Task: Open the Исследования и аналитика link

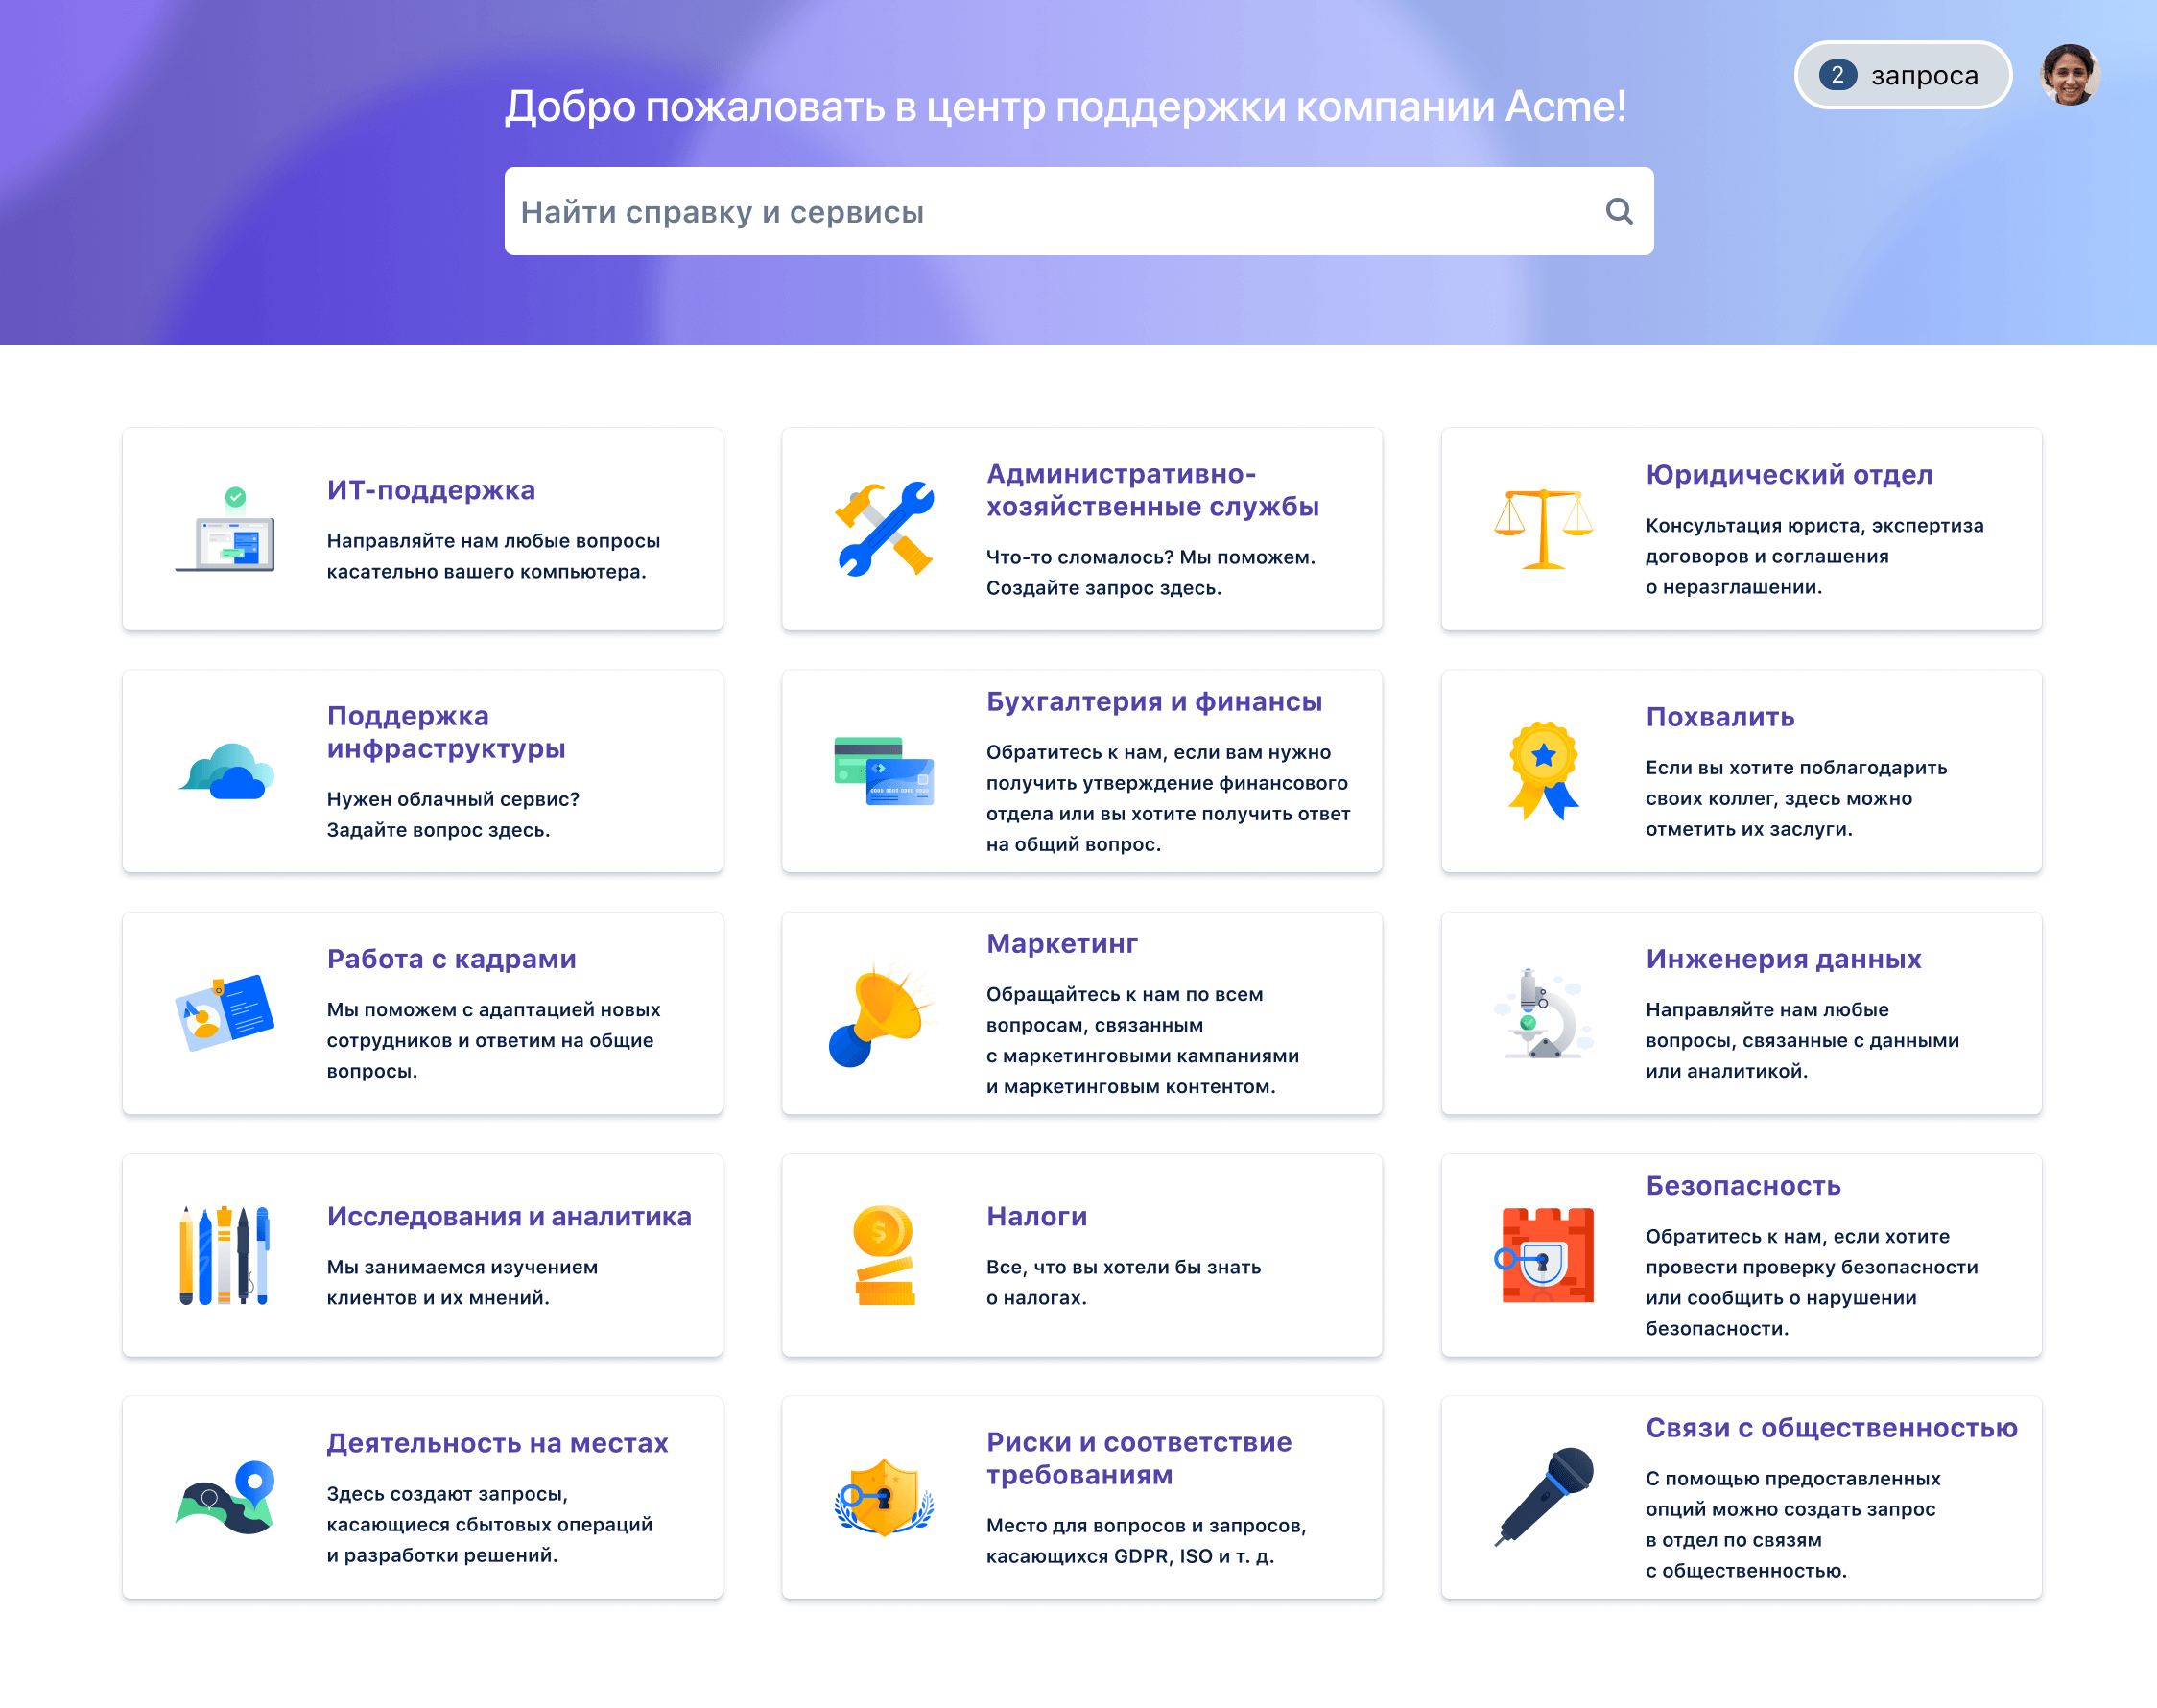Action: tap(508, 1216)
